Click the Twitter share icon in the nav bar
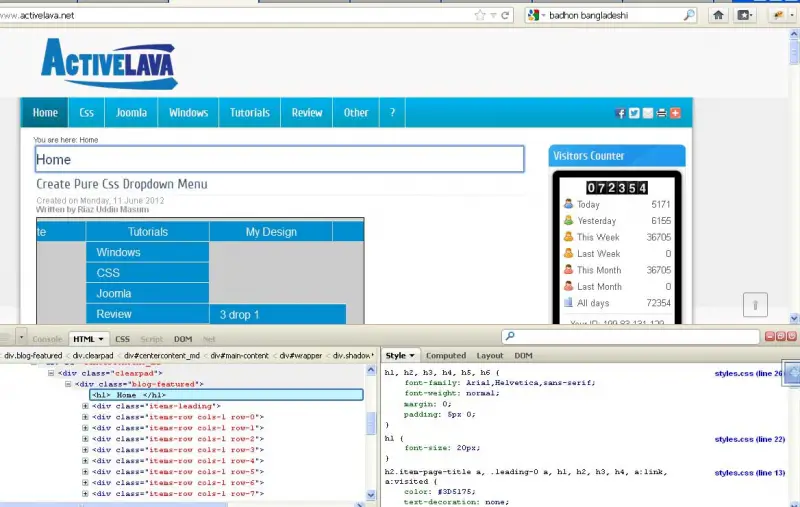The height and width of the screenshot is (507, 800). [634, 113]
